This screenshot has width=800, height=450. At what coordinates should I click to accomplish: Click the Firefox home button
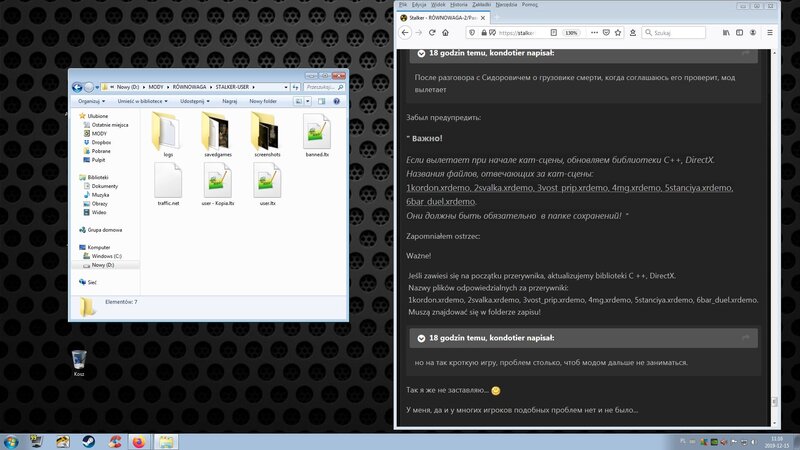coord(446,32)
